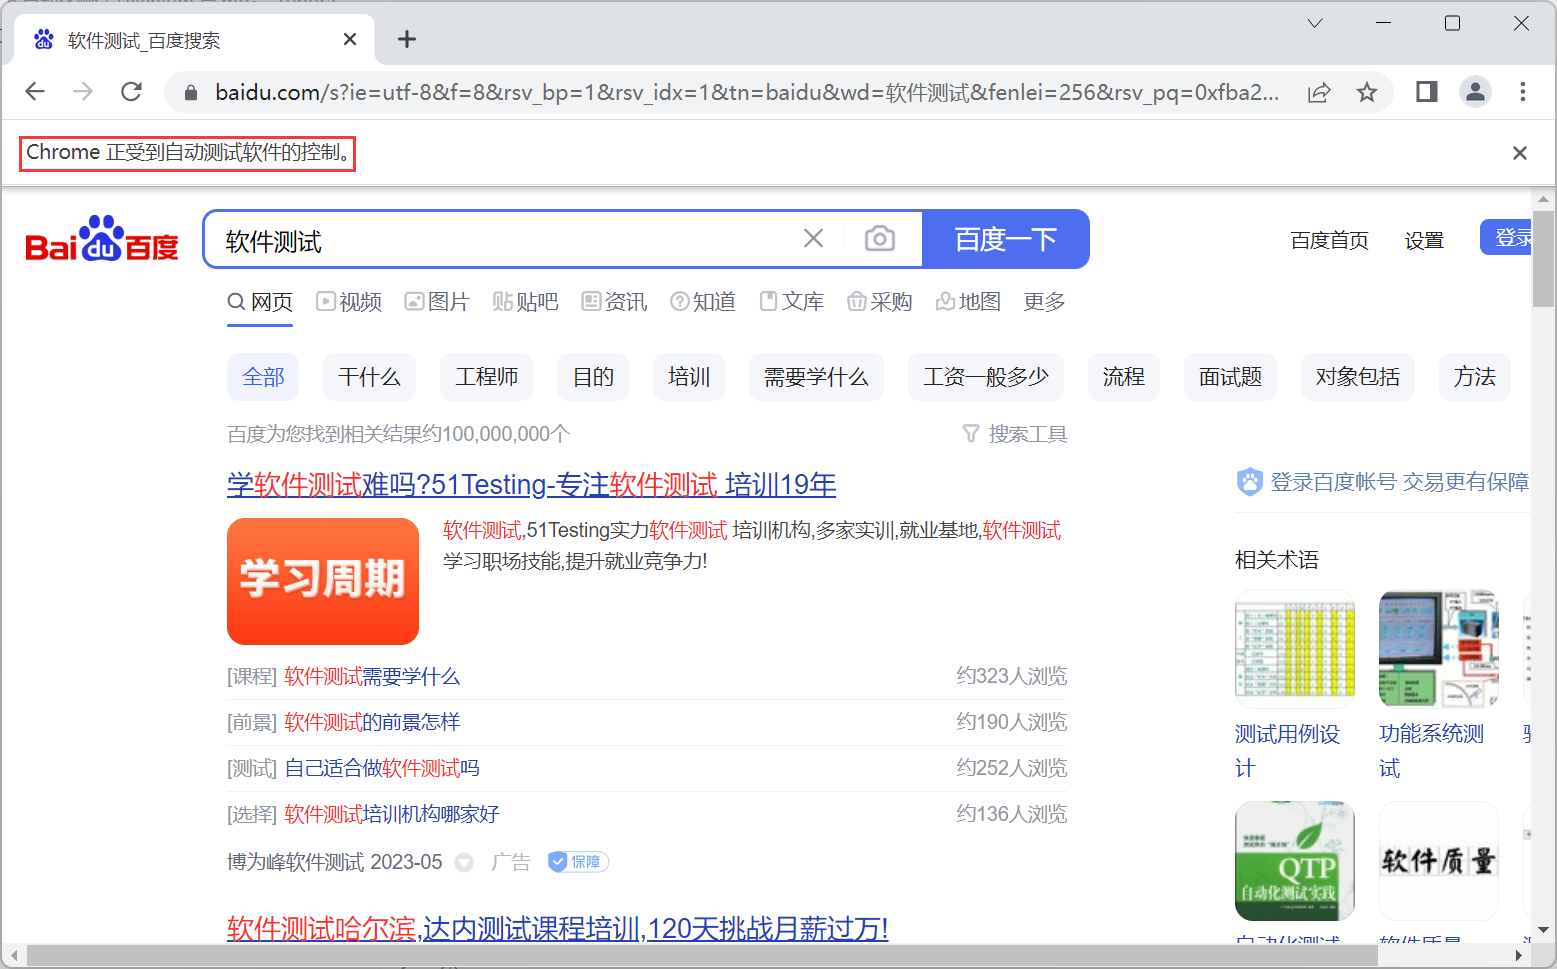Open the tab search chevron in the title bar
1557x969 pixels.
pyautogui.click(x=1315, y=23)
